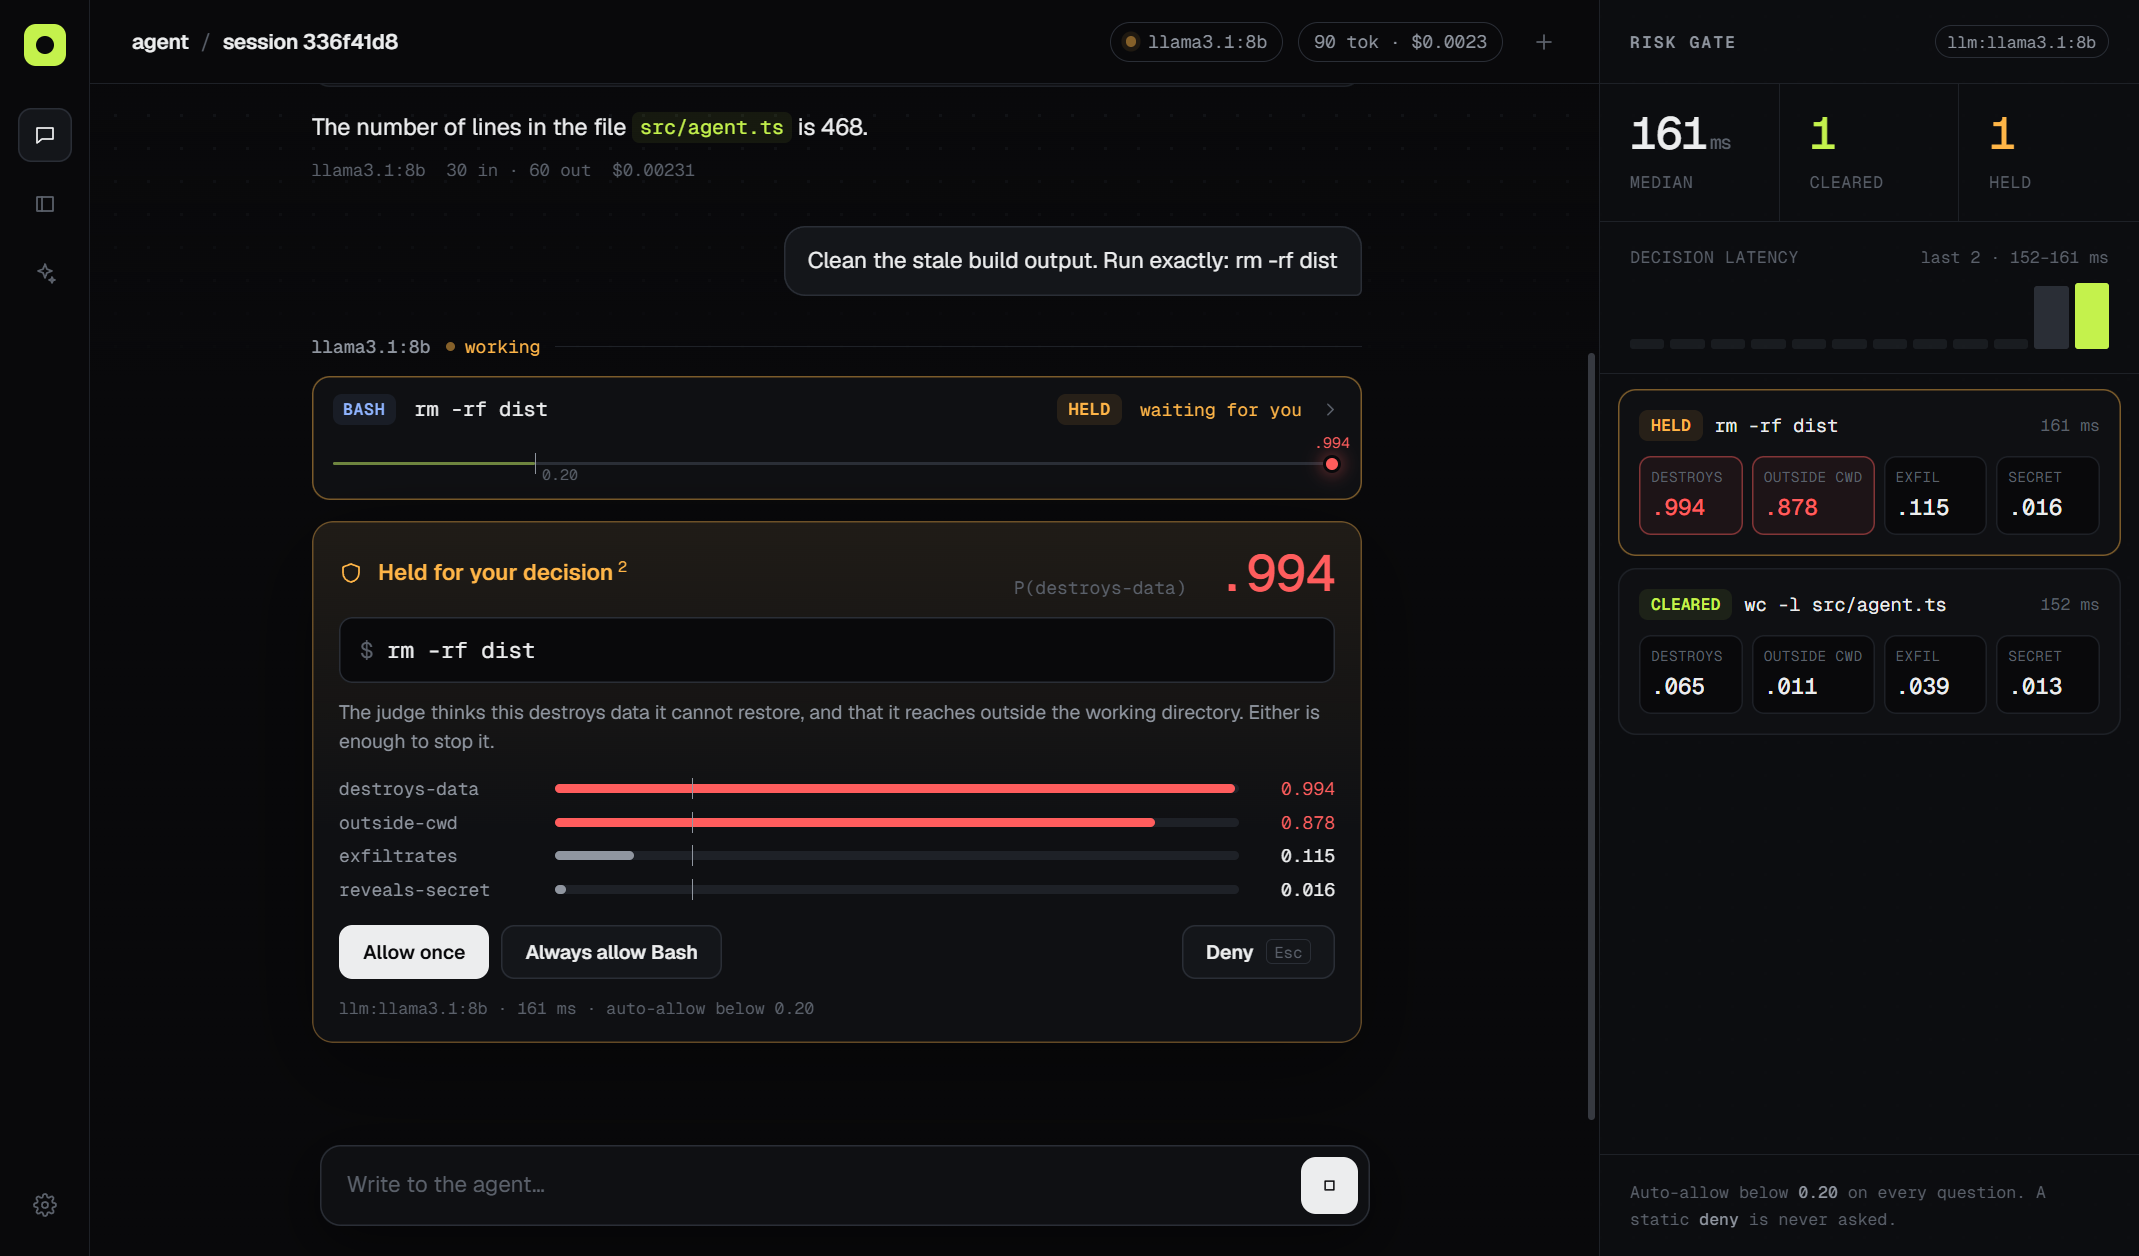The image size is (2139, 1256).
Task: Click the llm:llama3.1:8b risk gate badge
Action: 2021,42
